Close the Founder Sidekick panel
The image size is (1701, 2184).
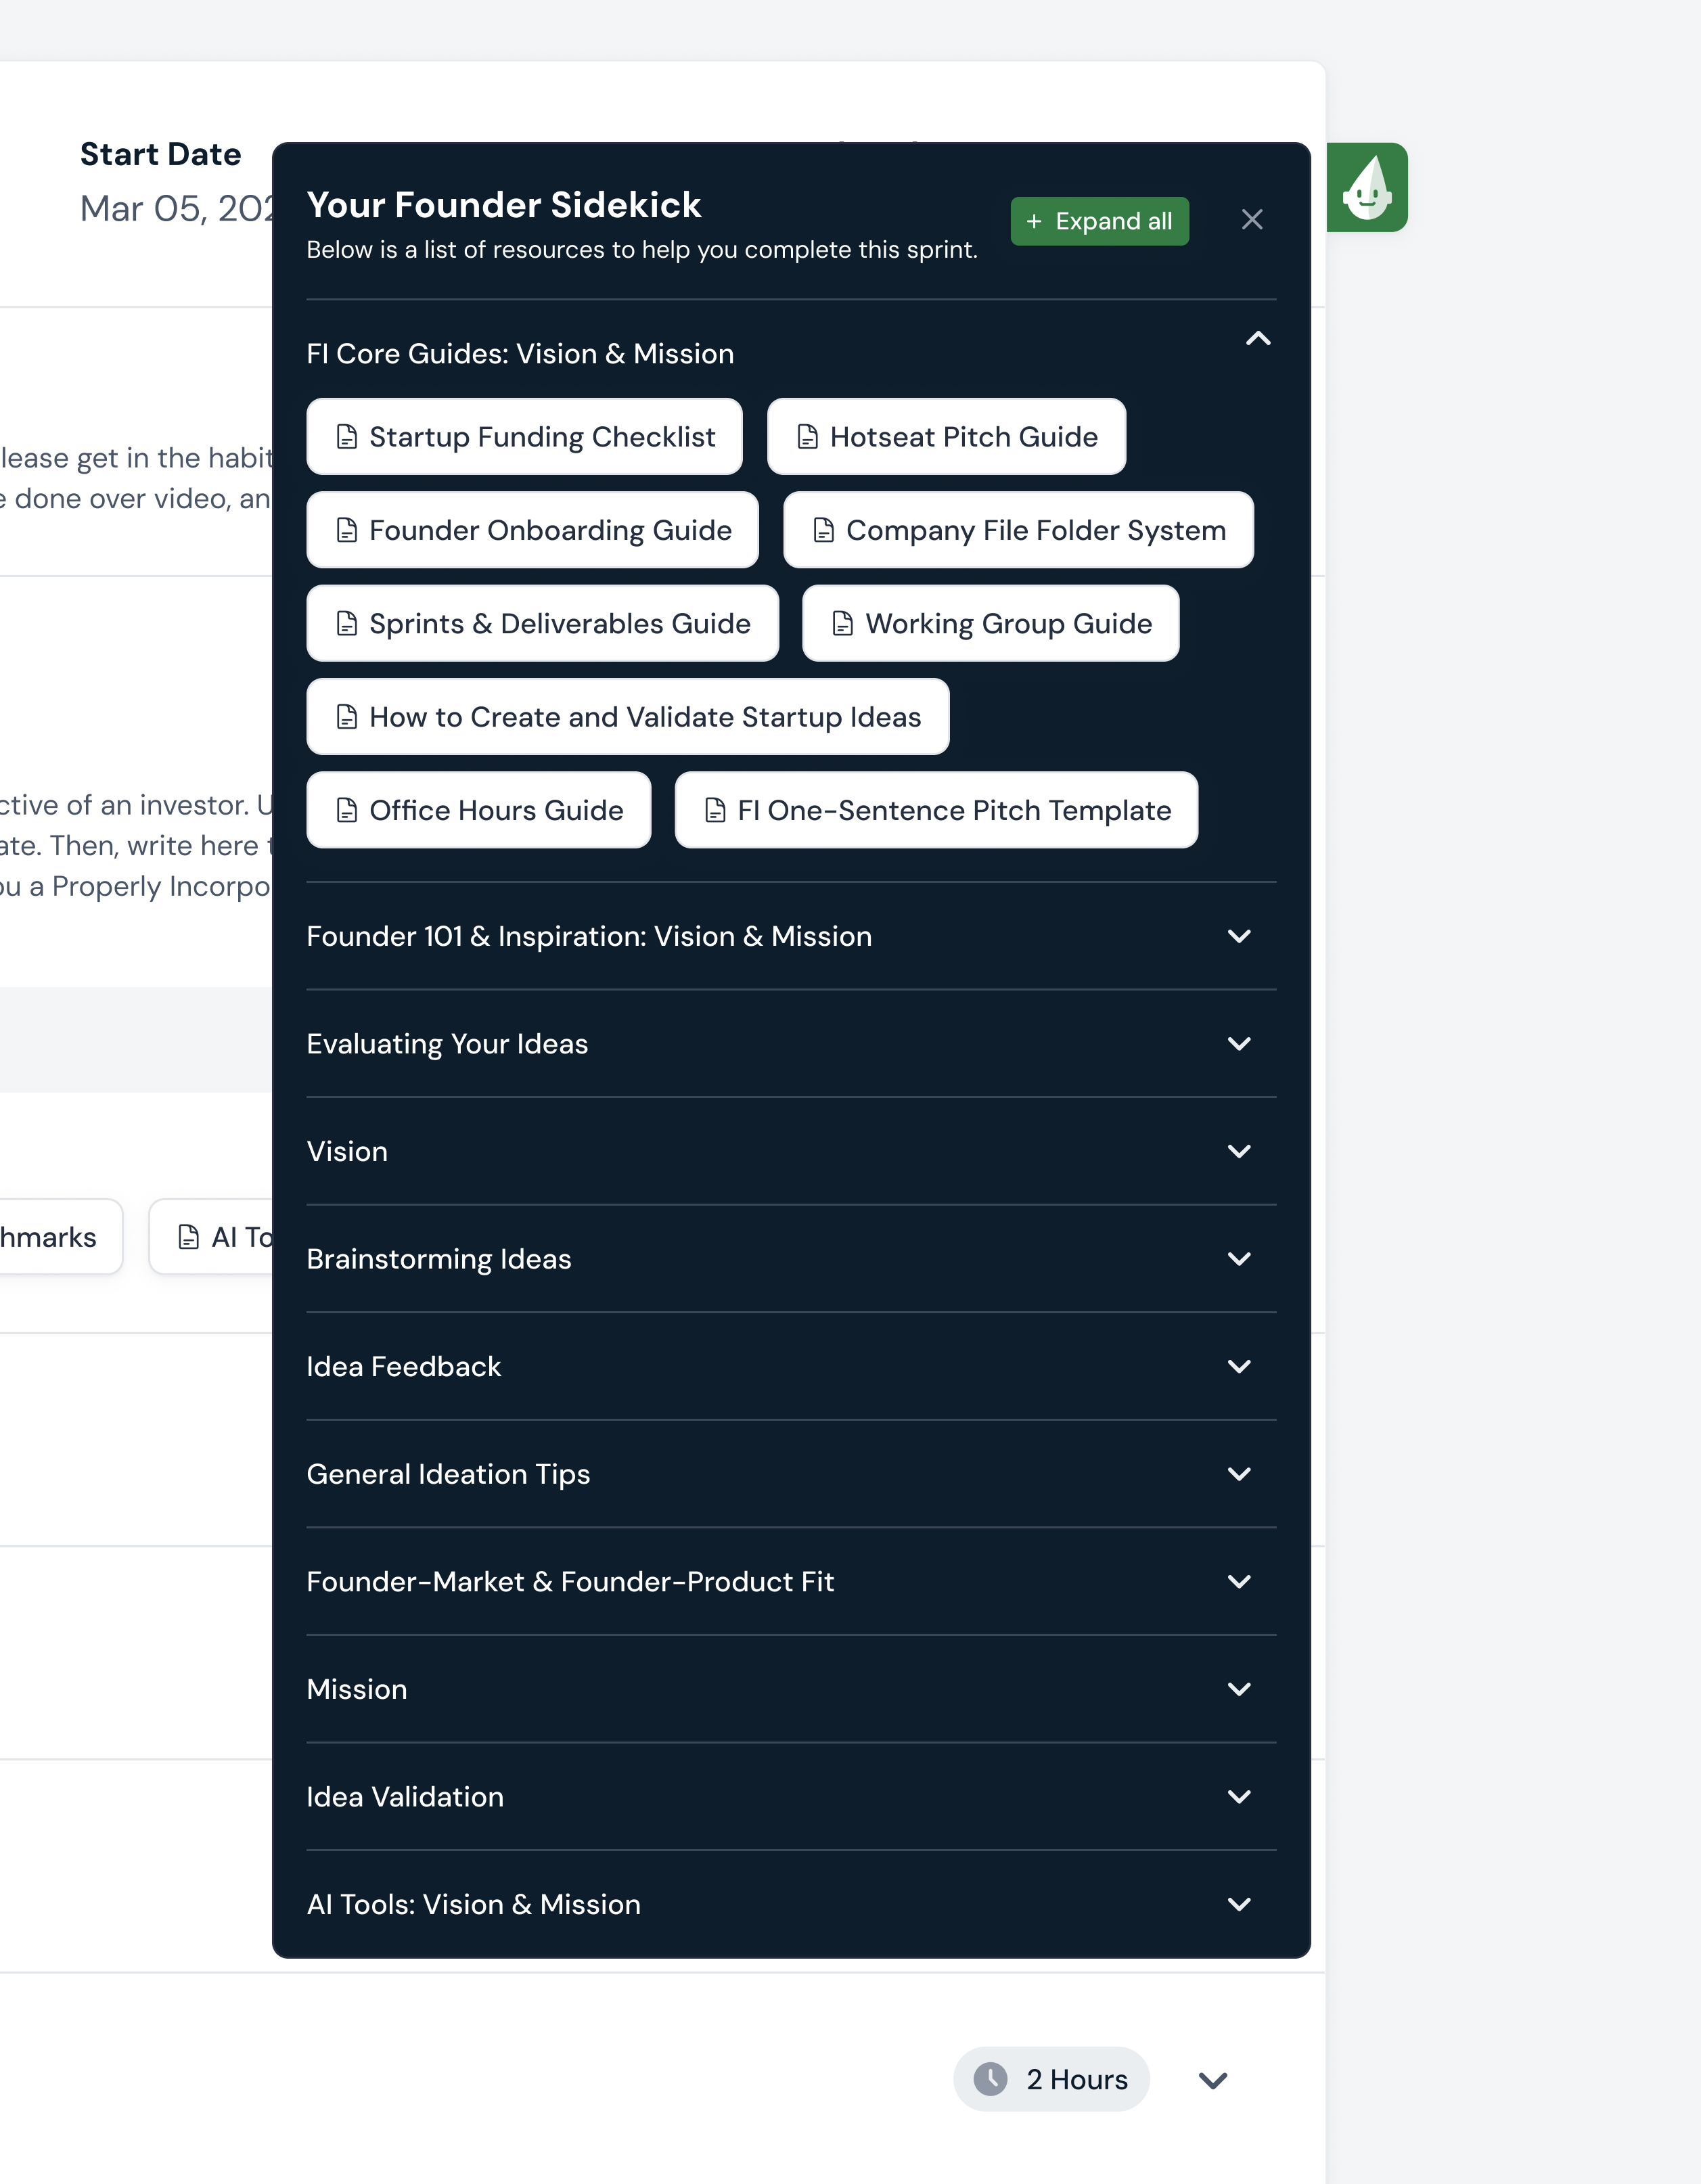click(1251, 220)
